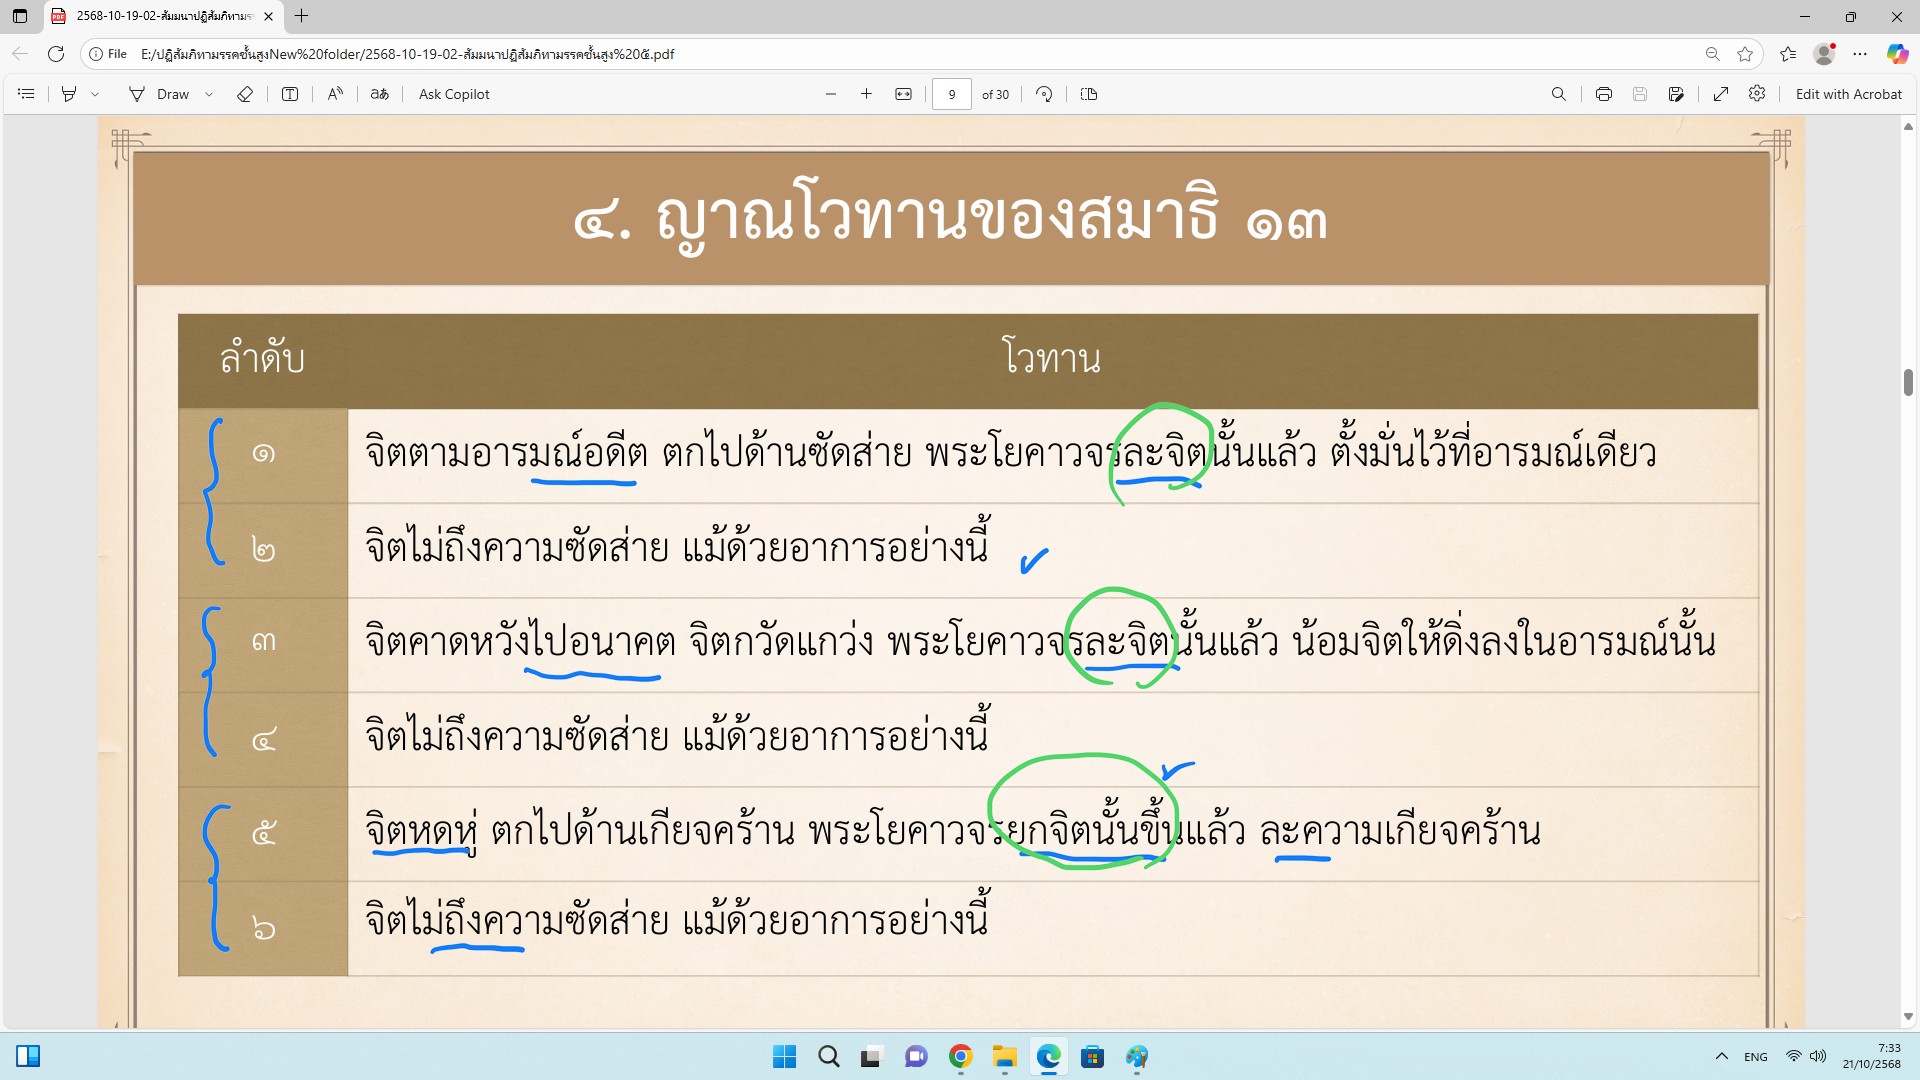Select the Highlight tool
Screen dimensions: 1920x1080
(x=69, y=94)
